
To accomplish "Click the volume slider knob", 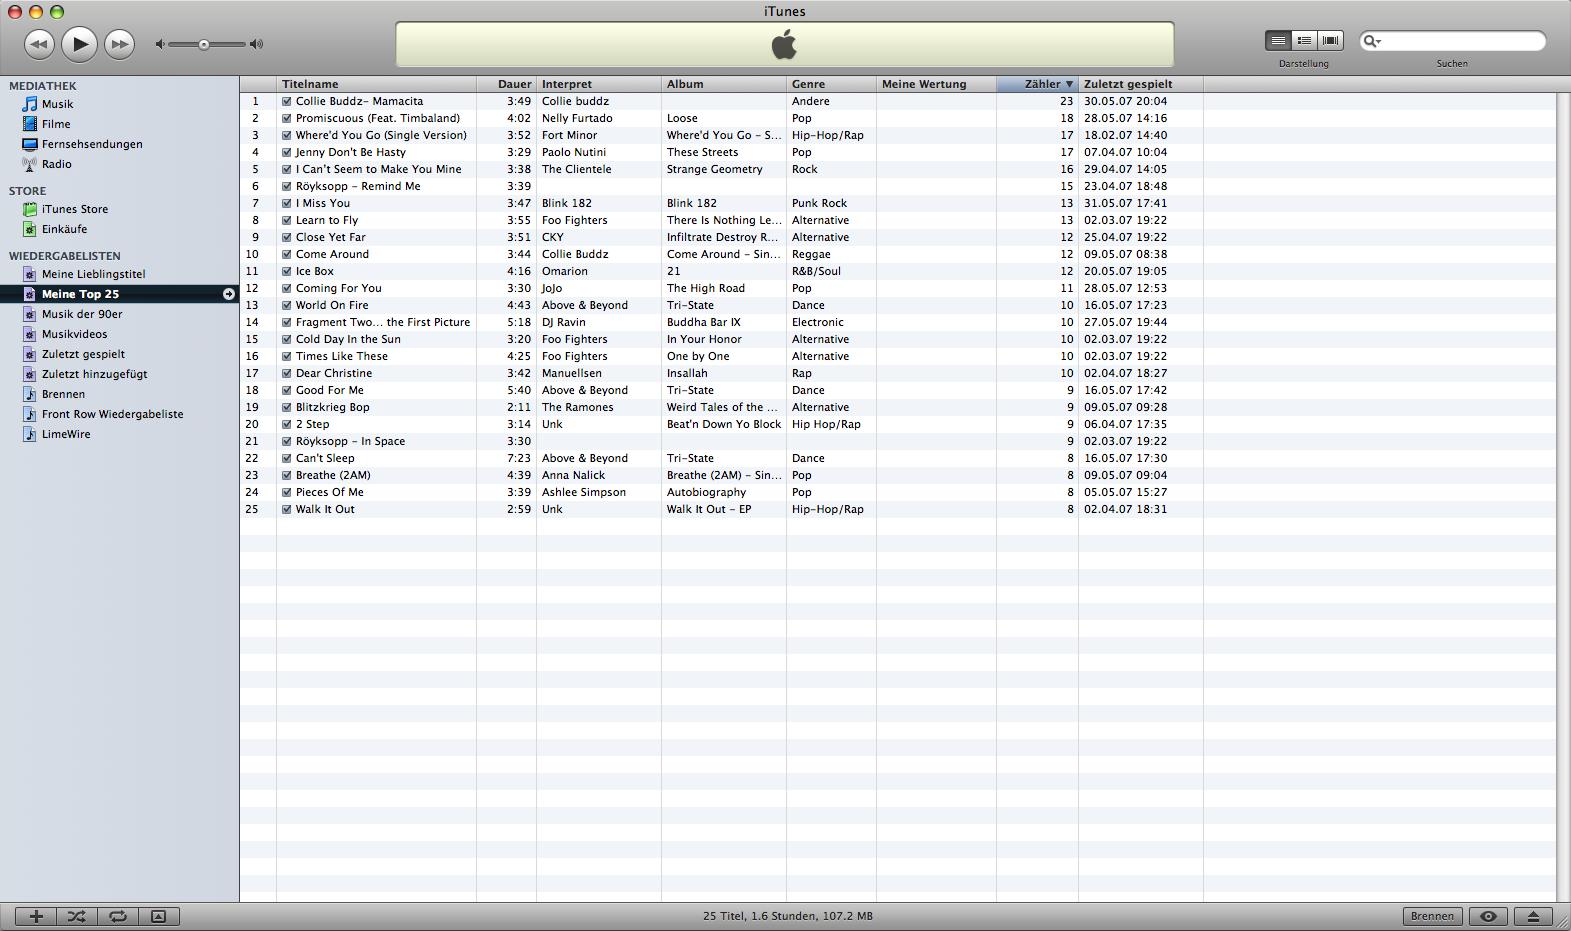I will [204, 44].
